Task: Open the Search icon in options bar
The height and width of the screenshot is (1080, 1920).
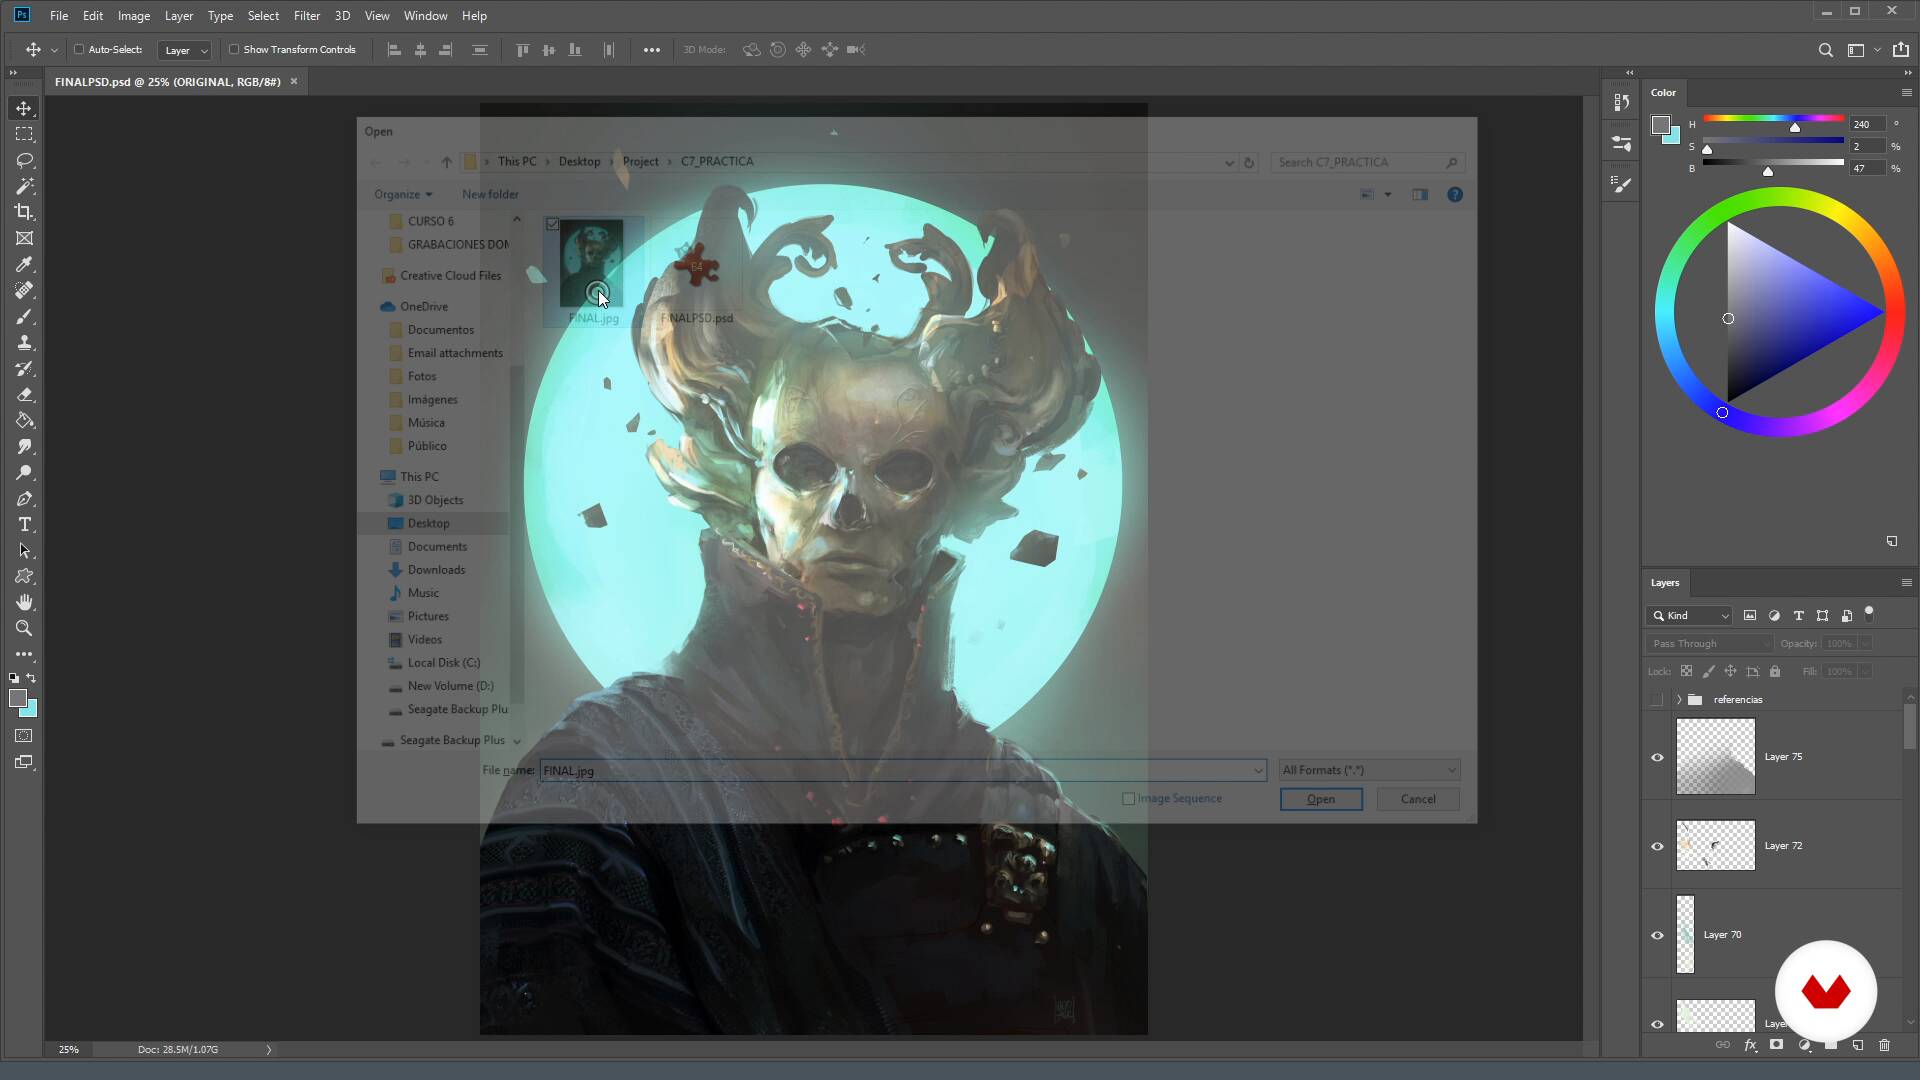Action: pos(1825,50)
